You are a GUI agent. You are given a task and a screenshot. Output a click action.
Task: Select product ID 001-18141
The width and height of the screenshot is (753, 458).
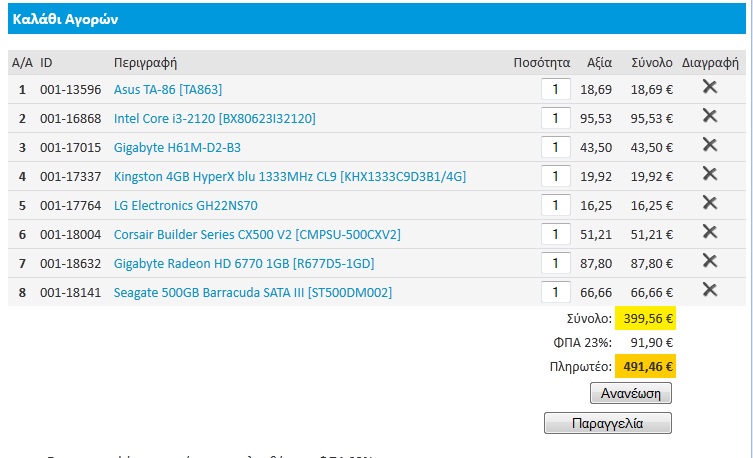tap(71, 293)
